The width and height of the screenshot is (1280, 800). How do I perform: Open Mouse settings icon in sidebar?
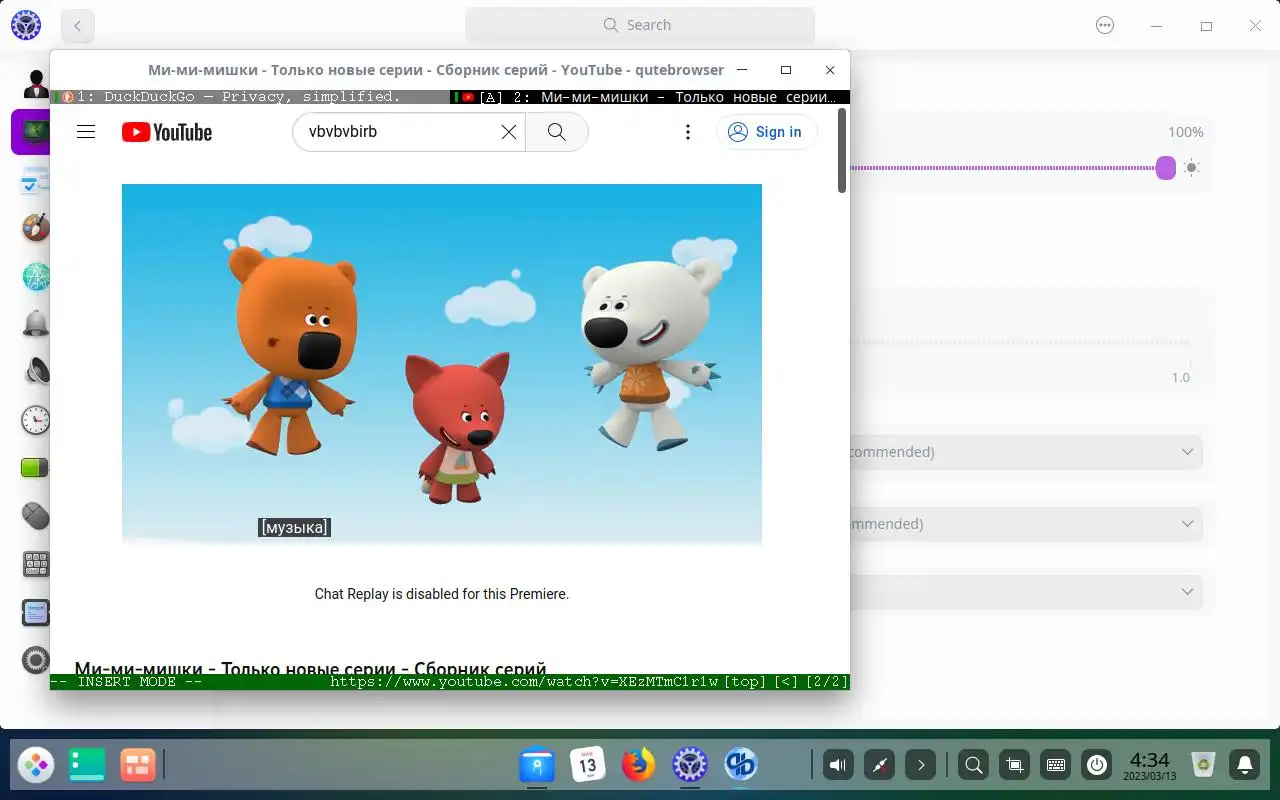(x=36, y=516)
